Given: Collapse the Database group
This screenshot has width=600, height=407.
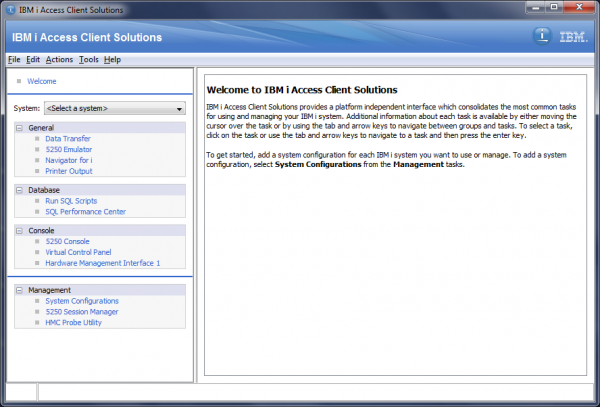Looking at the screenshot, I should pos(20,190).
